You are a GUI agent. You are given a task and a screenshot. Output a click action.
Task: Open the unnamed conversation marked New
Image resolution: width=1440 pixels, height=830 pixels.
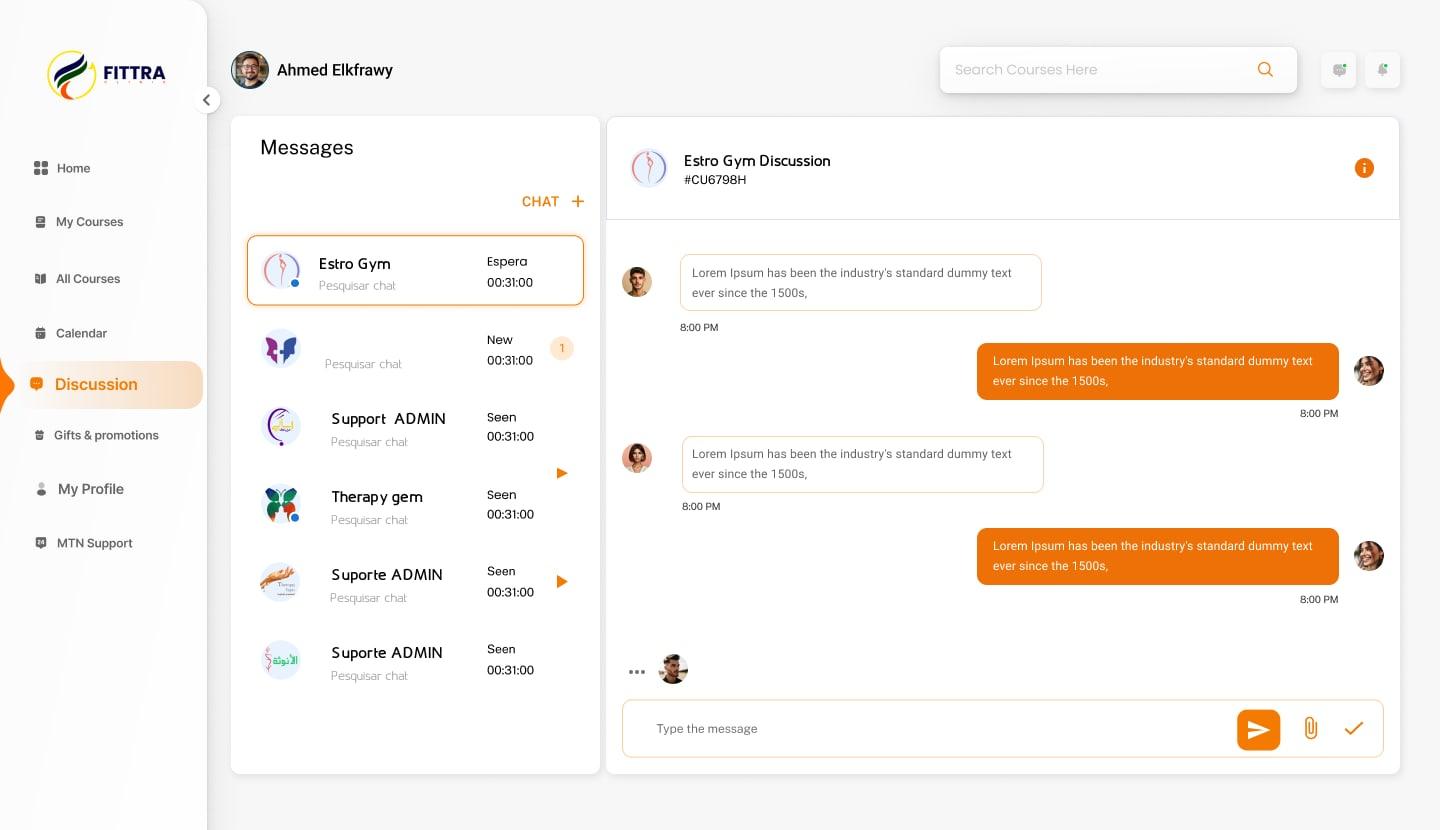point(415,349)
